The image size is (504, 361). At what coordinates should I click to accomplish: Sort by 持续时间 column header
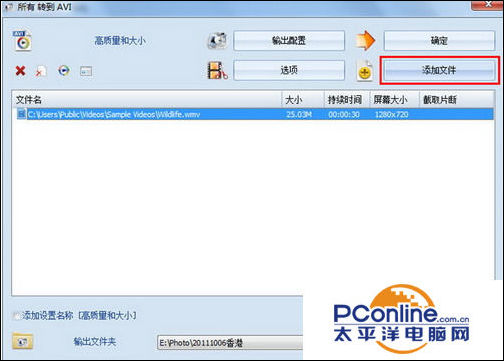(347, 99)
